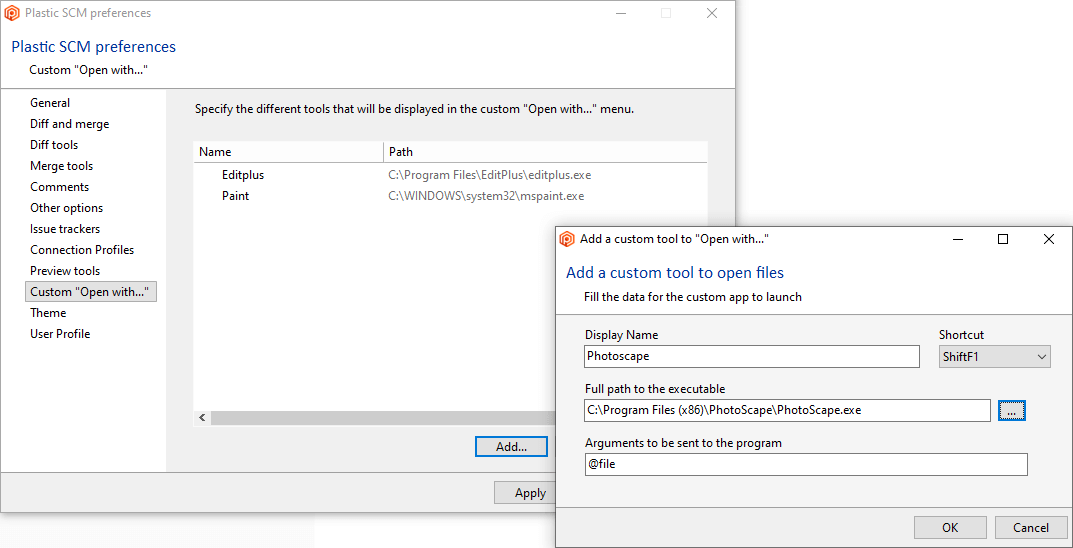
Task: Minimize the Plastic SCM preferences window
Action: 620,13
